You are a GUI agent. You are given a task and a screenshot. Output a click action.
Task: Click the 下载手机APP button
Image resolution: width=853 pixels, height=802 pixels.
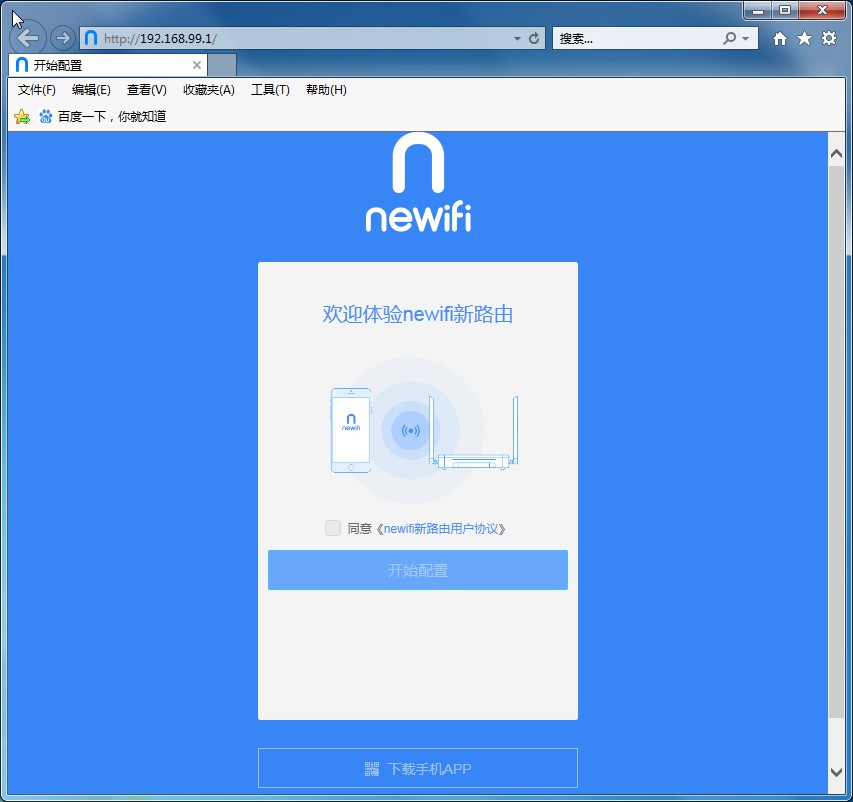point(418,768)
